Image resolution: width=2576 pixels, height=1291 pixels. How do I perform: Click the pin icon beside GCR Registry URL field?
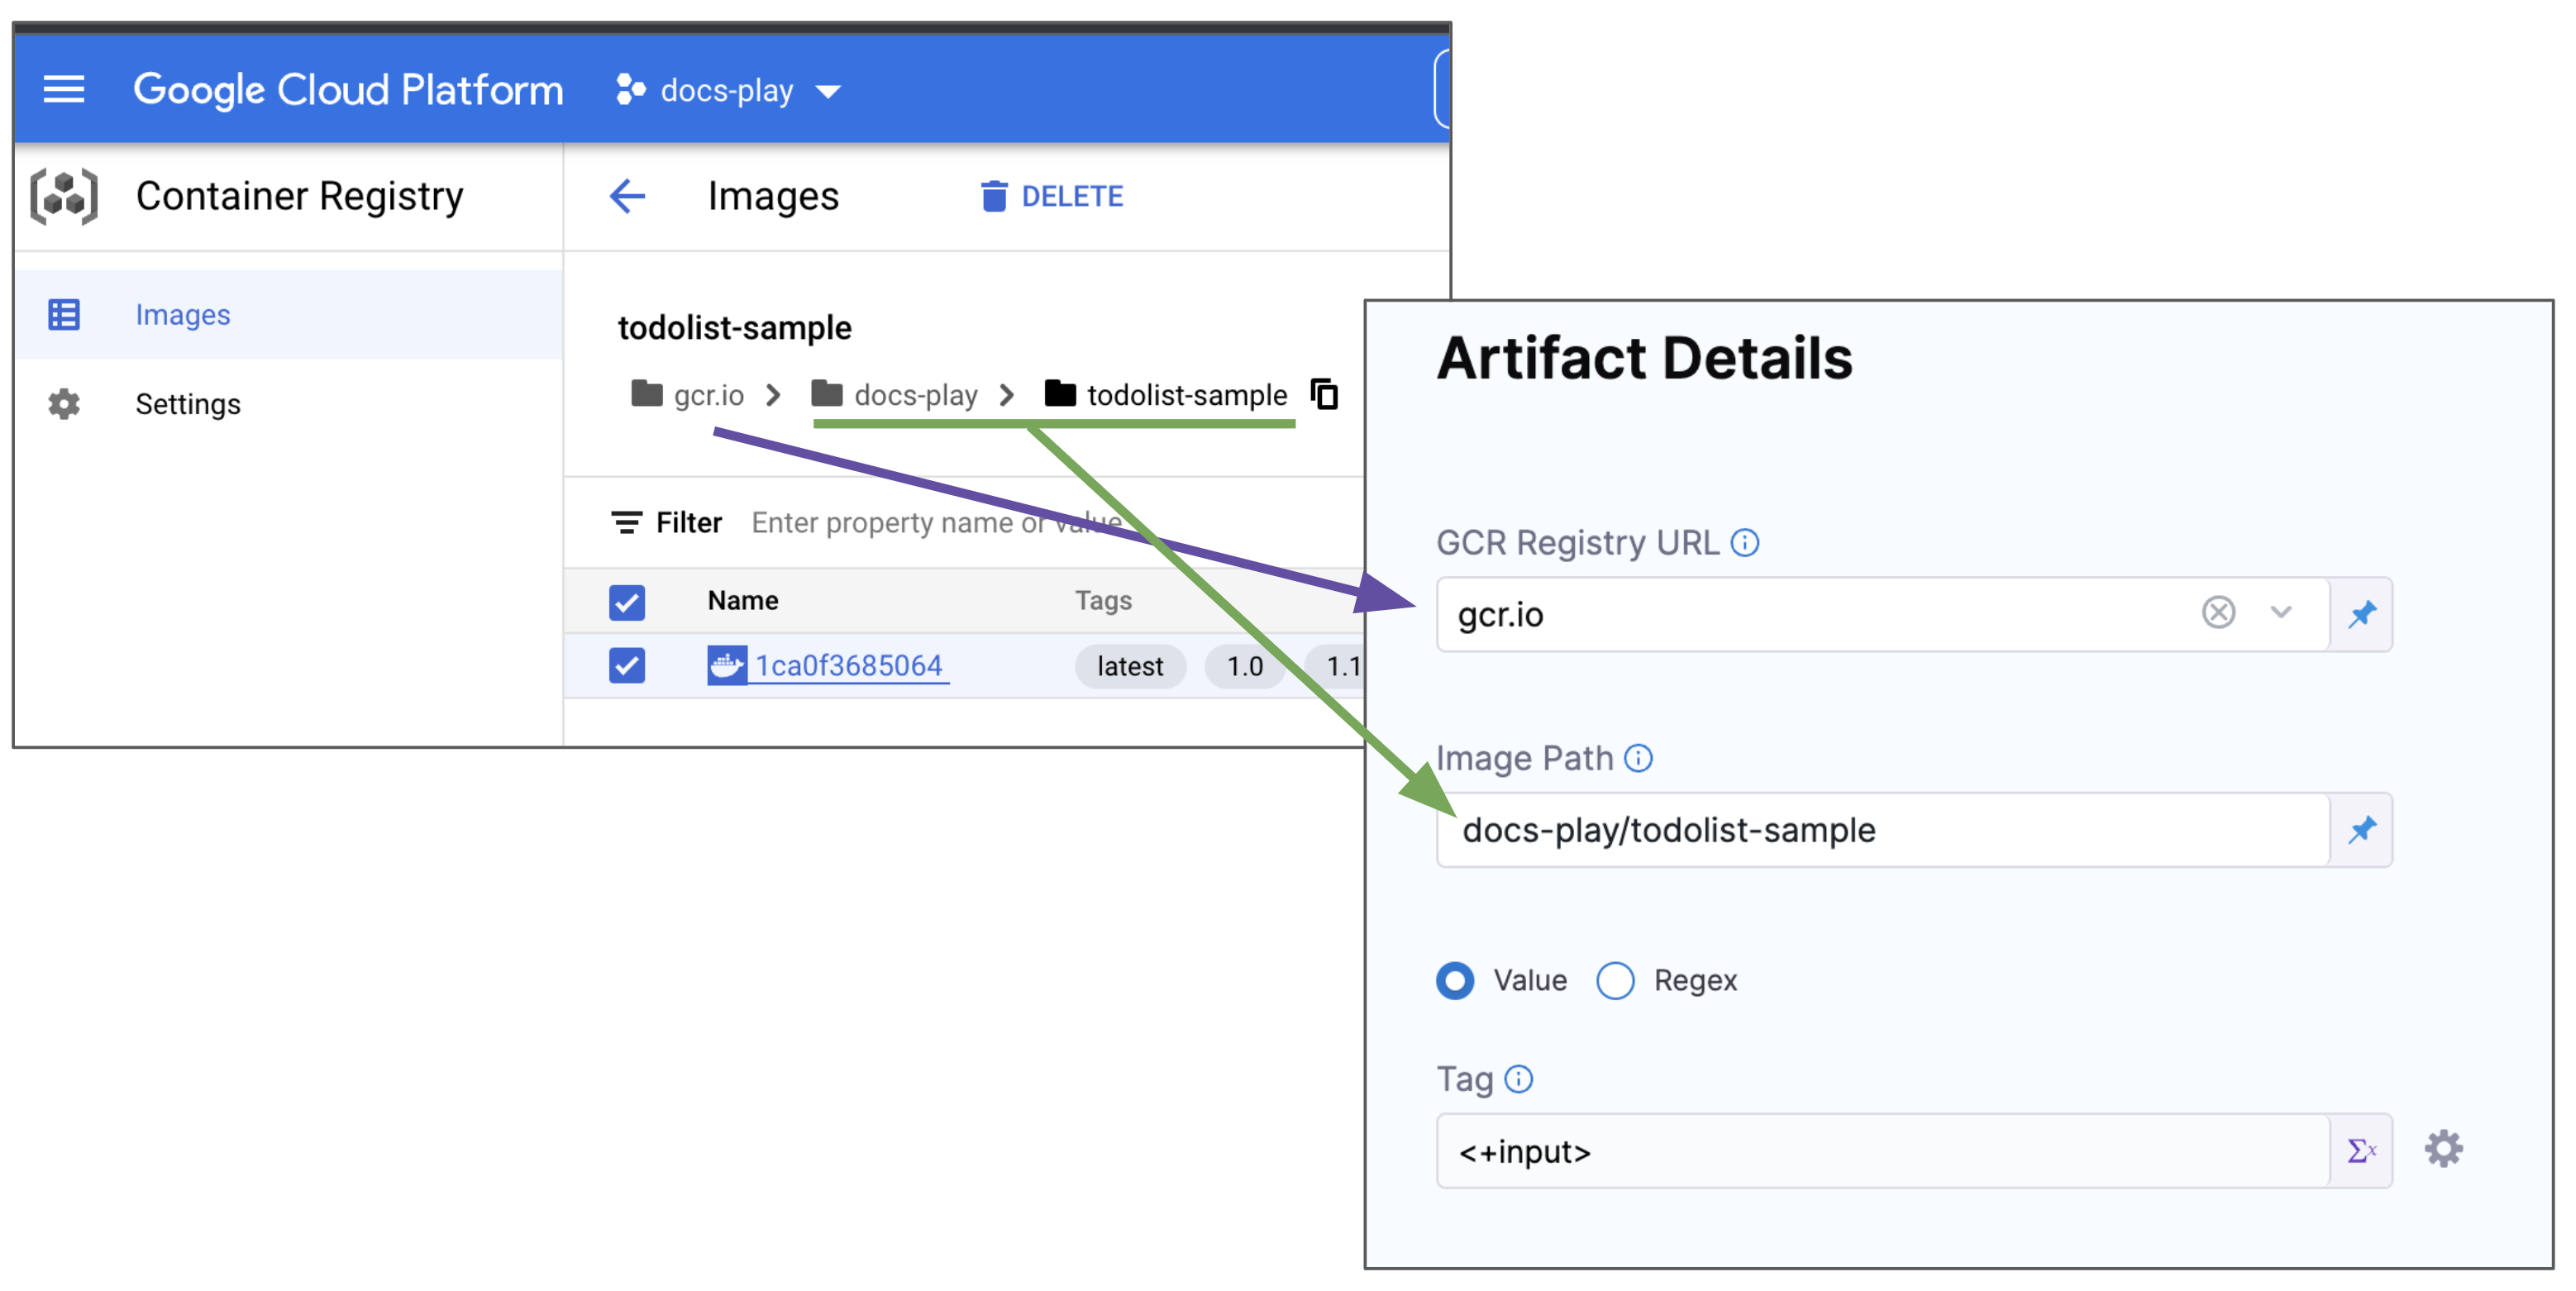pyautogui.click(x=2362, y=614)
